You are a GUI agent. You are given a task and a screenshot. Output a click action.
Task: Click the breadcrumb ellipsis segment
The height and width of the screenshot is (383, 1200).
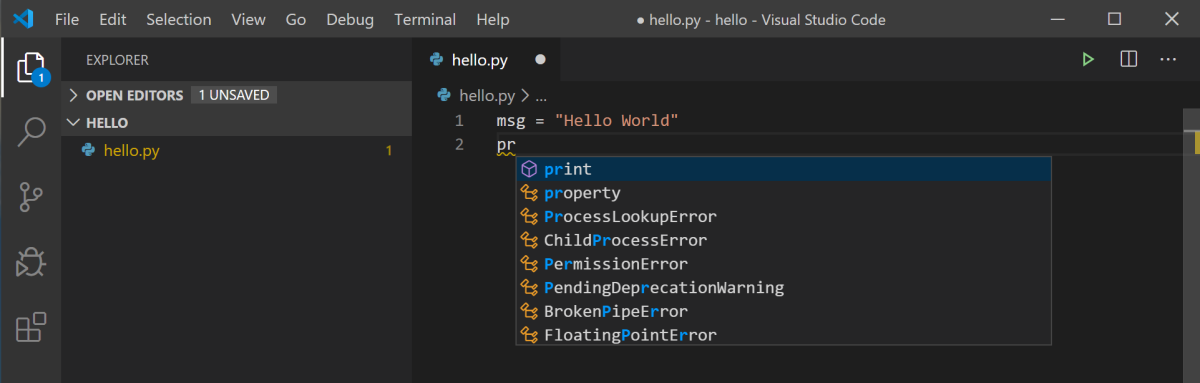(x=541, y=97)
